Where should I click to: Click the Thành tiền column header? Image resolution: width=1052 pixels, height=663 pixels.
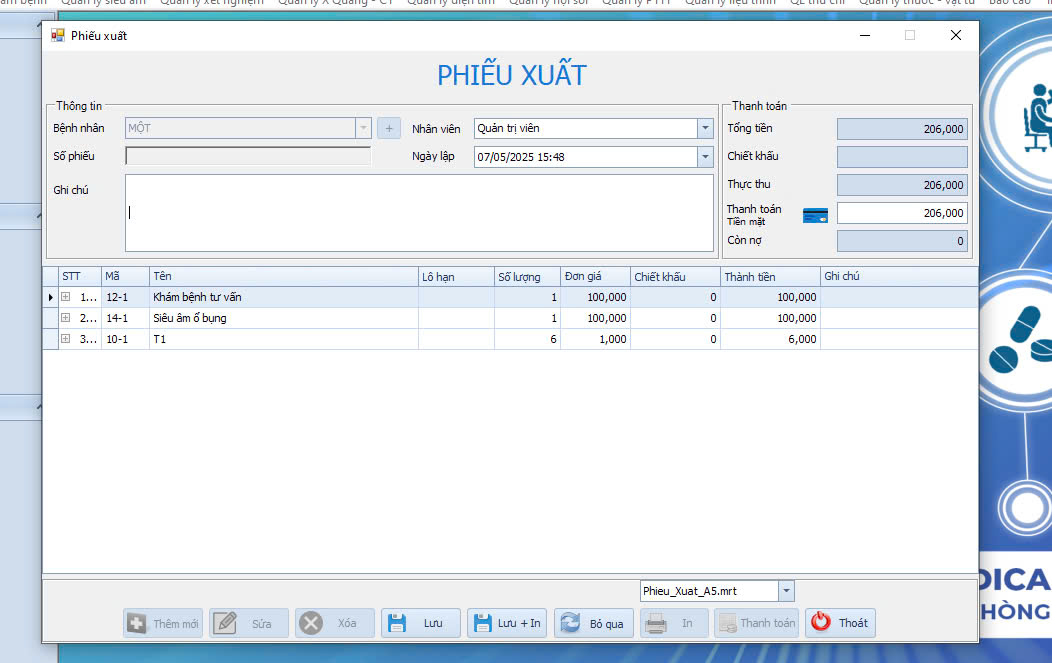tap(770, 276)
